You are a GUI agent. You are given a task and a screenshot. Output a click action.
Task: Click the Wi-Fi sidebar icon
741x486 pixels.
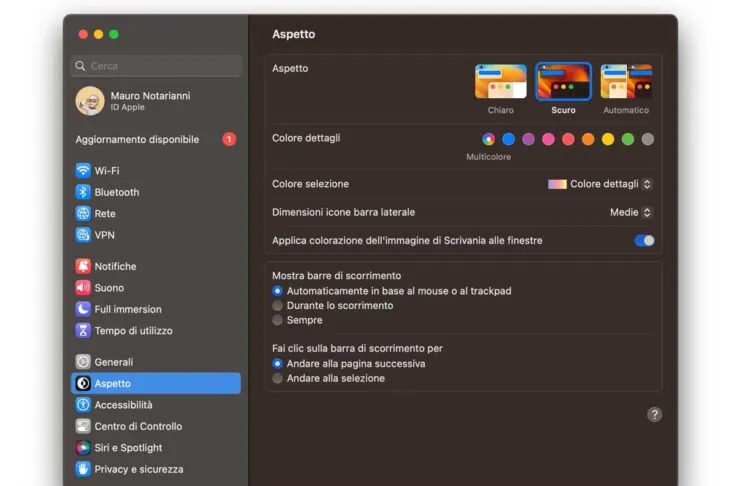pos(83,171)
